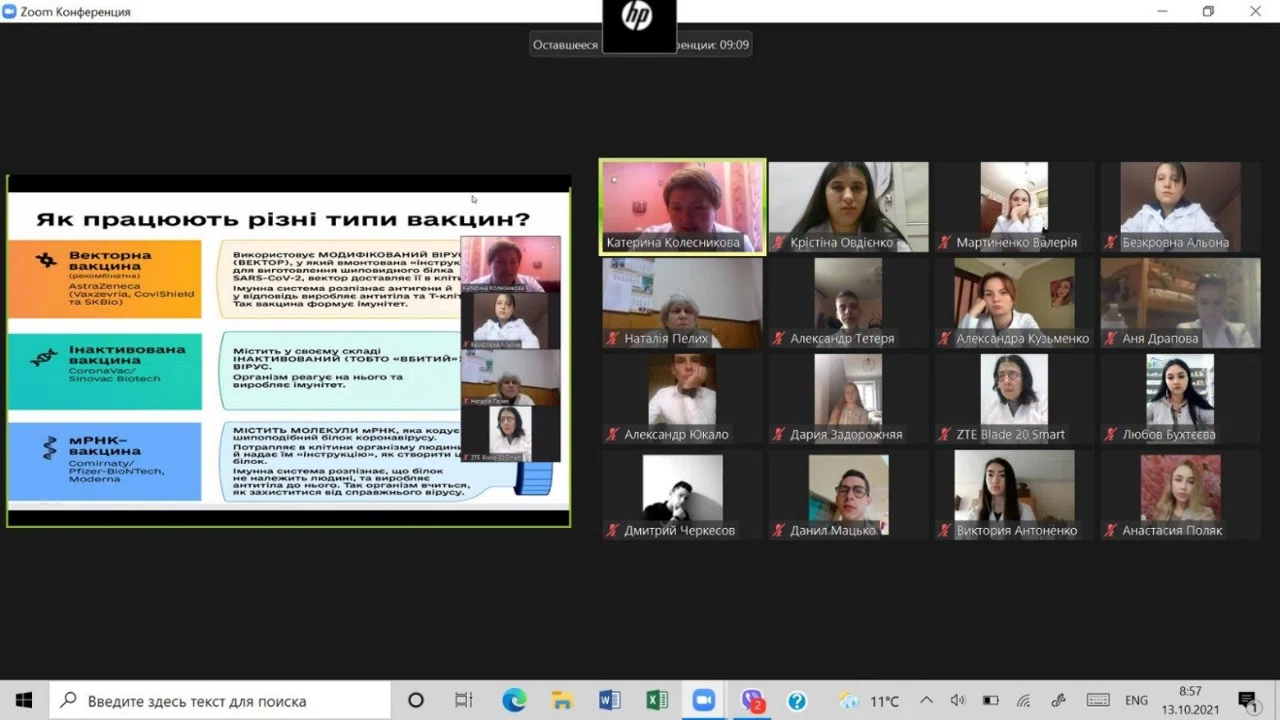
Task: Click the name label Анастасия Поляк
Action: (1172, 530)
